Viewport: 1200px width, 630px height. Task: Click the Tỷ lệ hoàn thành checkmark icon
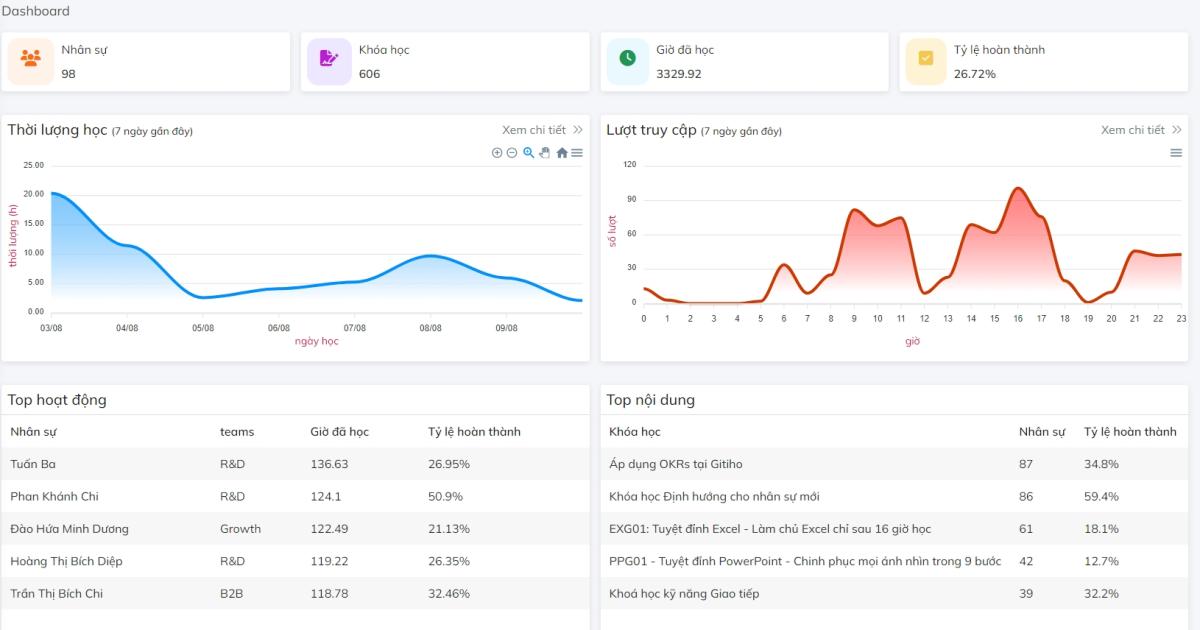tap(926, 59)
